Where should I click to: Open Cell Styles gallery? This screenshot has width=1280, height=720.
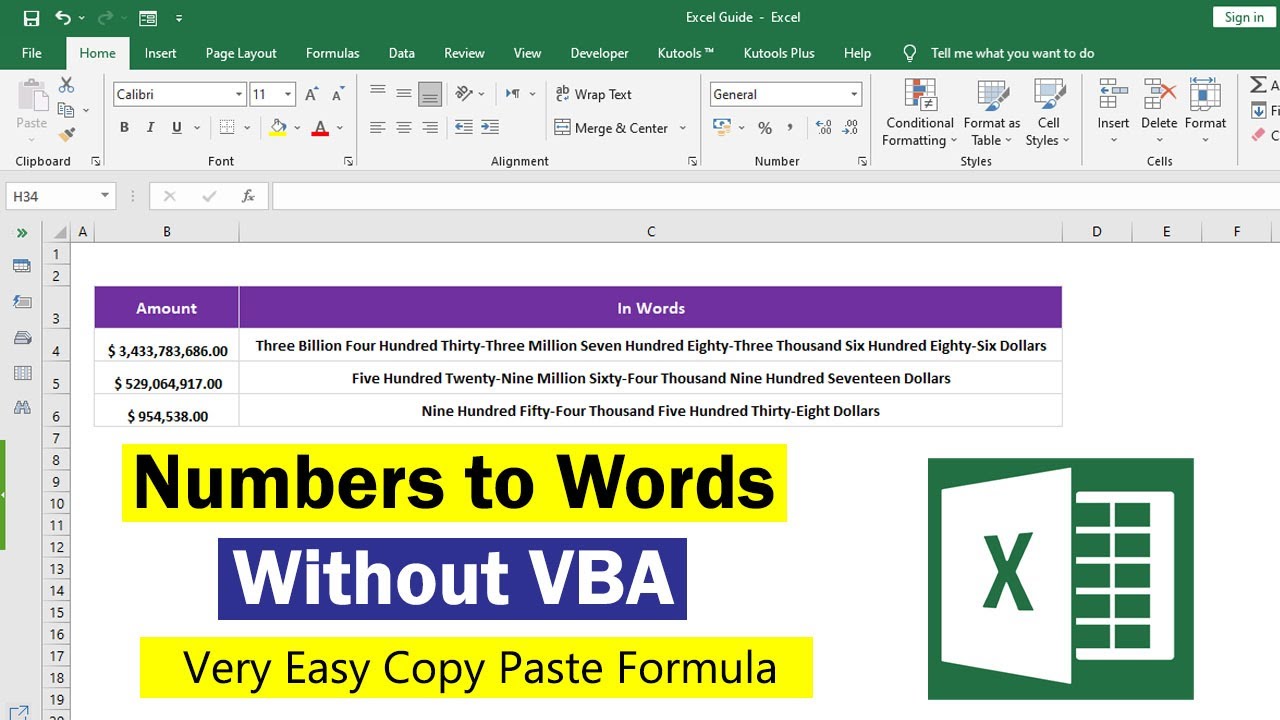pyautogui.click(x=1048, y=112)
